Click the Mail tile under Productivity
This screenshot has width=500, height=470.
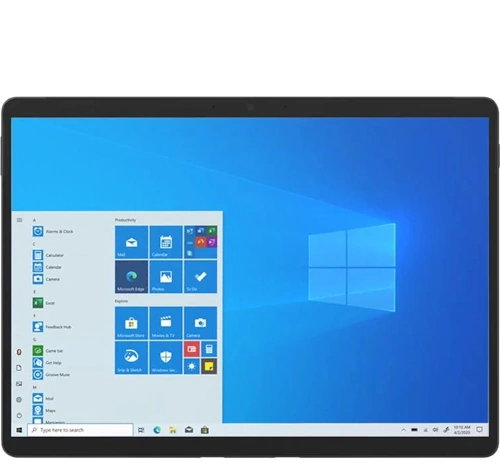point(131,242)
